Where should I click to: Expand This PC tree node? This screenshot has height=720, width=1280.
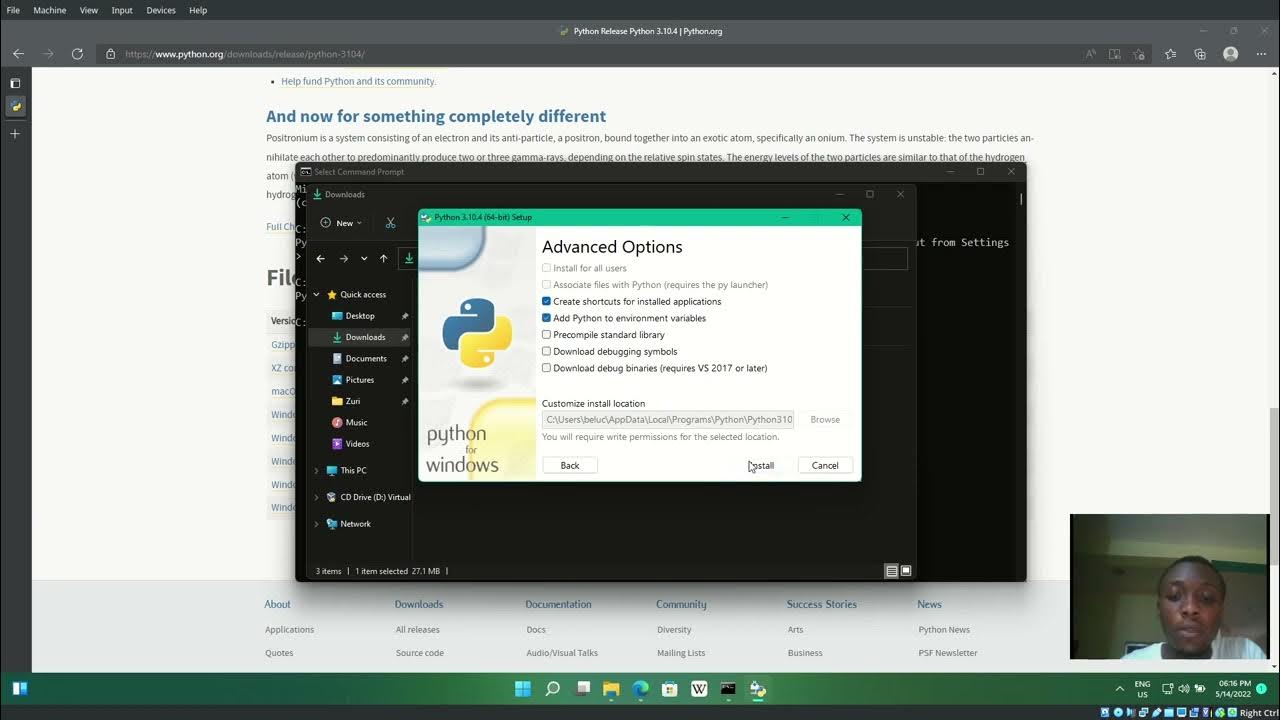pyautogui.click(x=317, y=470)
